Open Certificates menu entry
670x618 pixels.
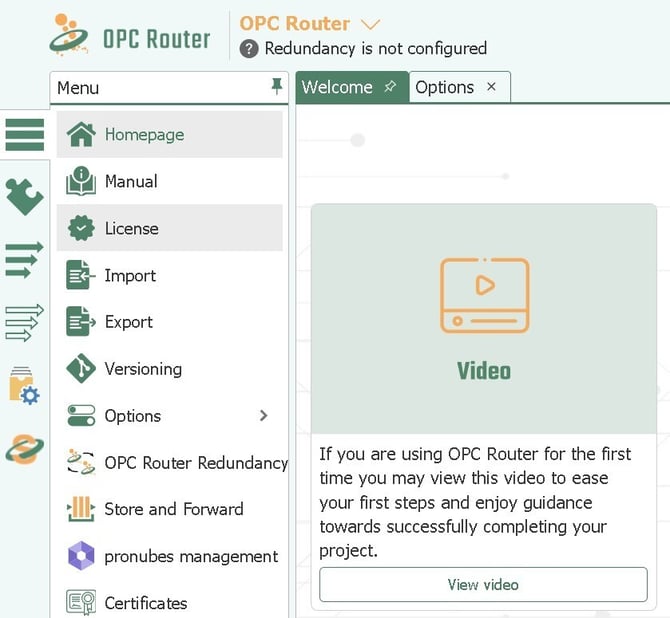click(170, 603)
